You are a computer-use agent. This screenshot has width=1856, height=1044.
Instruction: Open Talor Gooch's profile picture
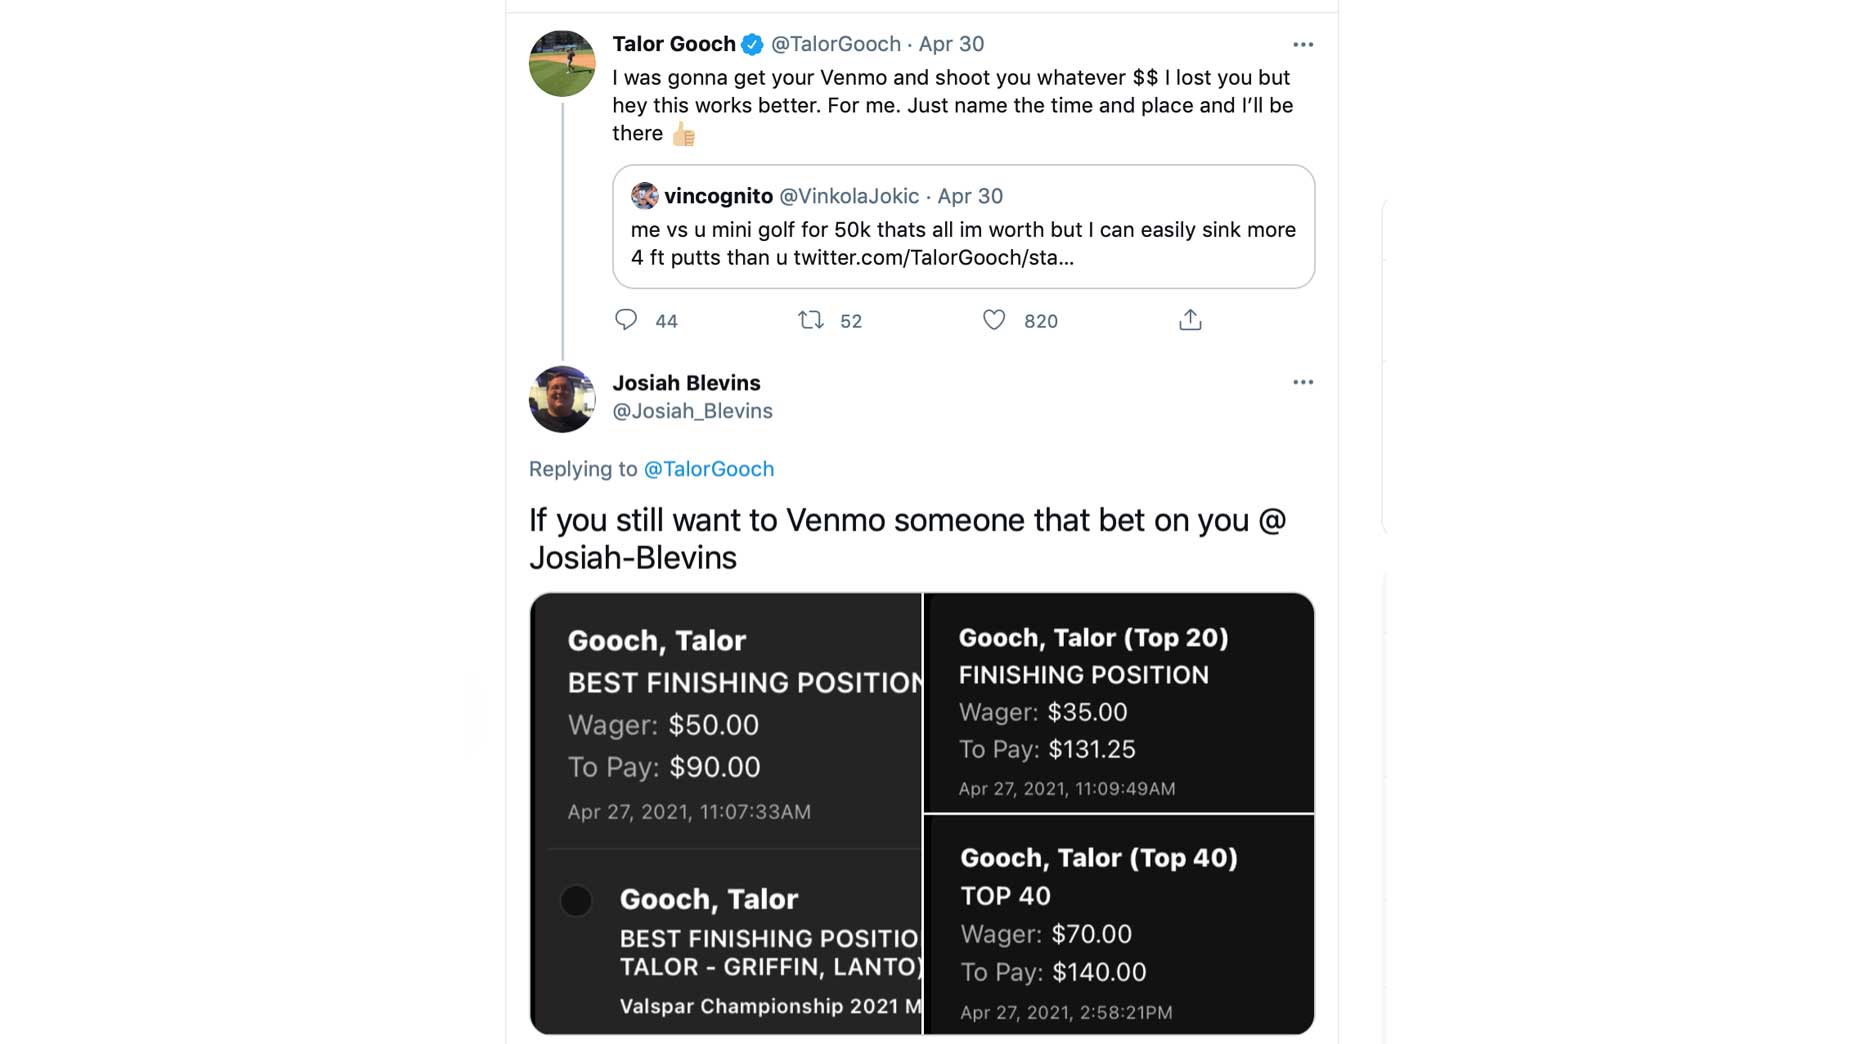562,63
